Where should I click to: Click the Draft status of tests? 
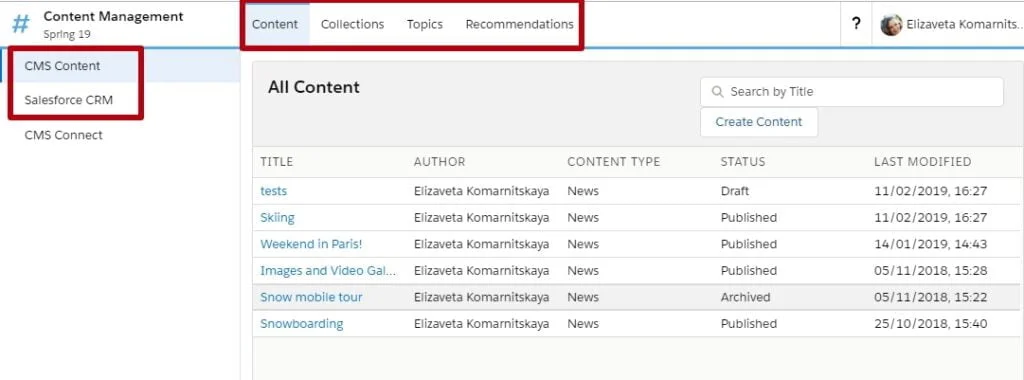point(735,191)
